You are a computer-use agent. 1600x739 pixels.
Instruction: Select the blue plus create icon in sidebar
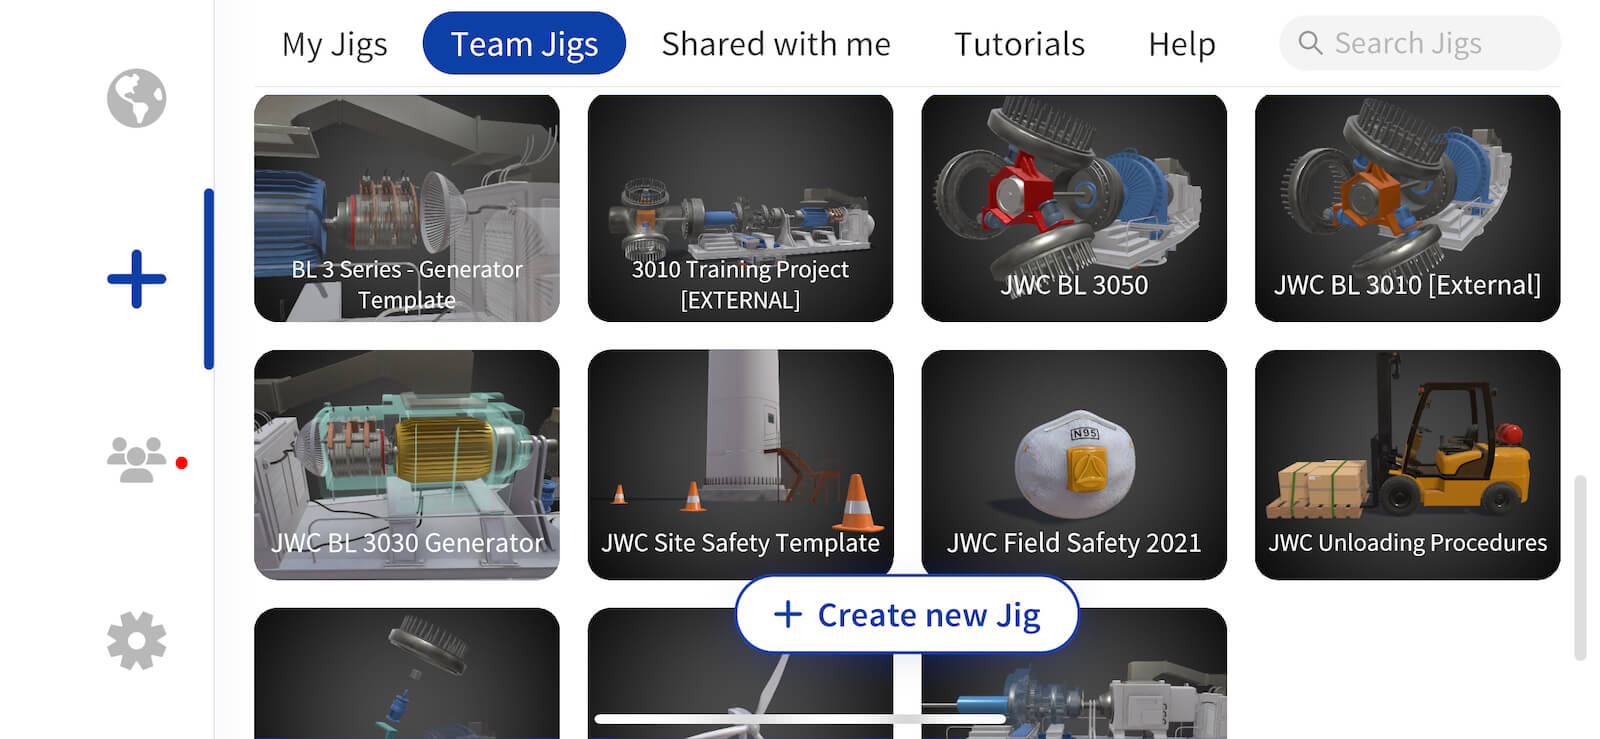tap(136, 279)
